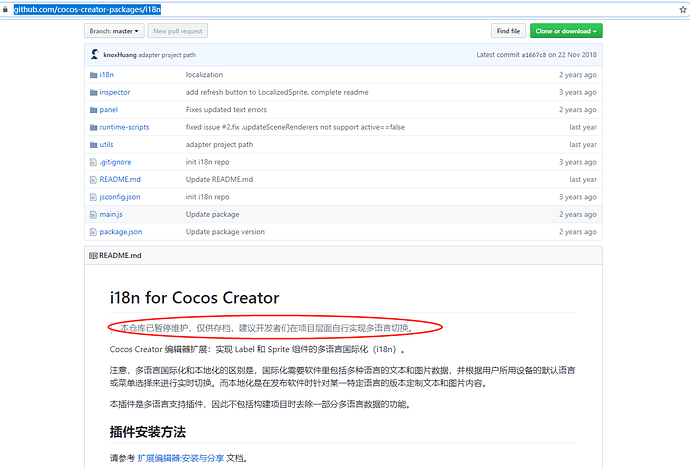Click file icon beside .gitignore

coord(93,162)
